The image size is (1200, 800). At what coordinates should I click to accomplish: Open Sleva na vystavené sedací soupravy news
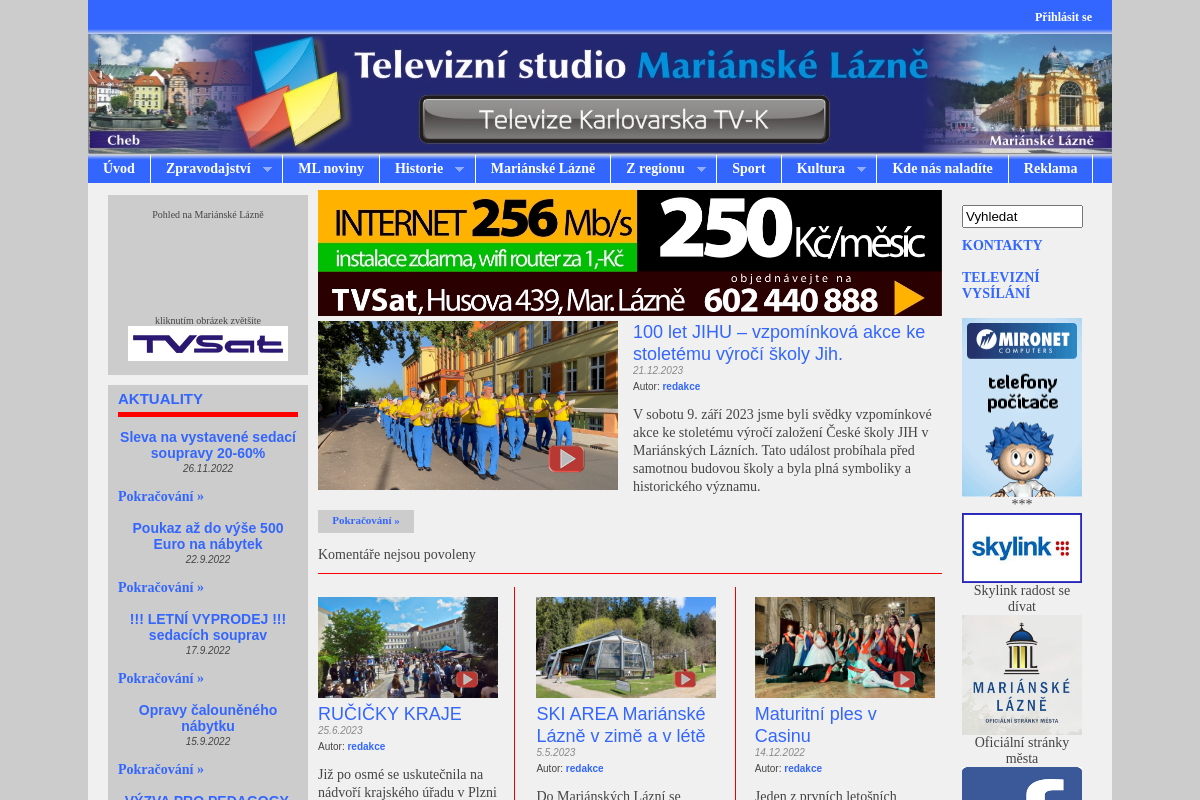click(x=208, y=445)
